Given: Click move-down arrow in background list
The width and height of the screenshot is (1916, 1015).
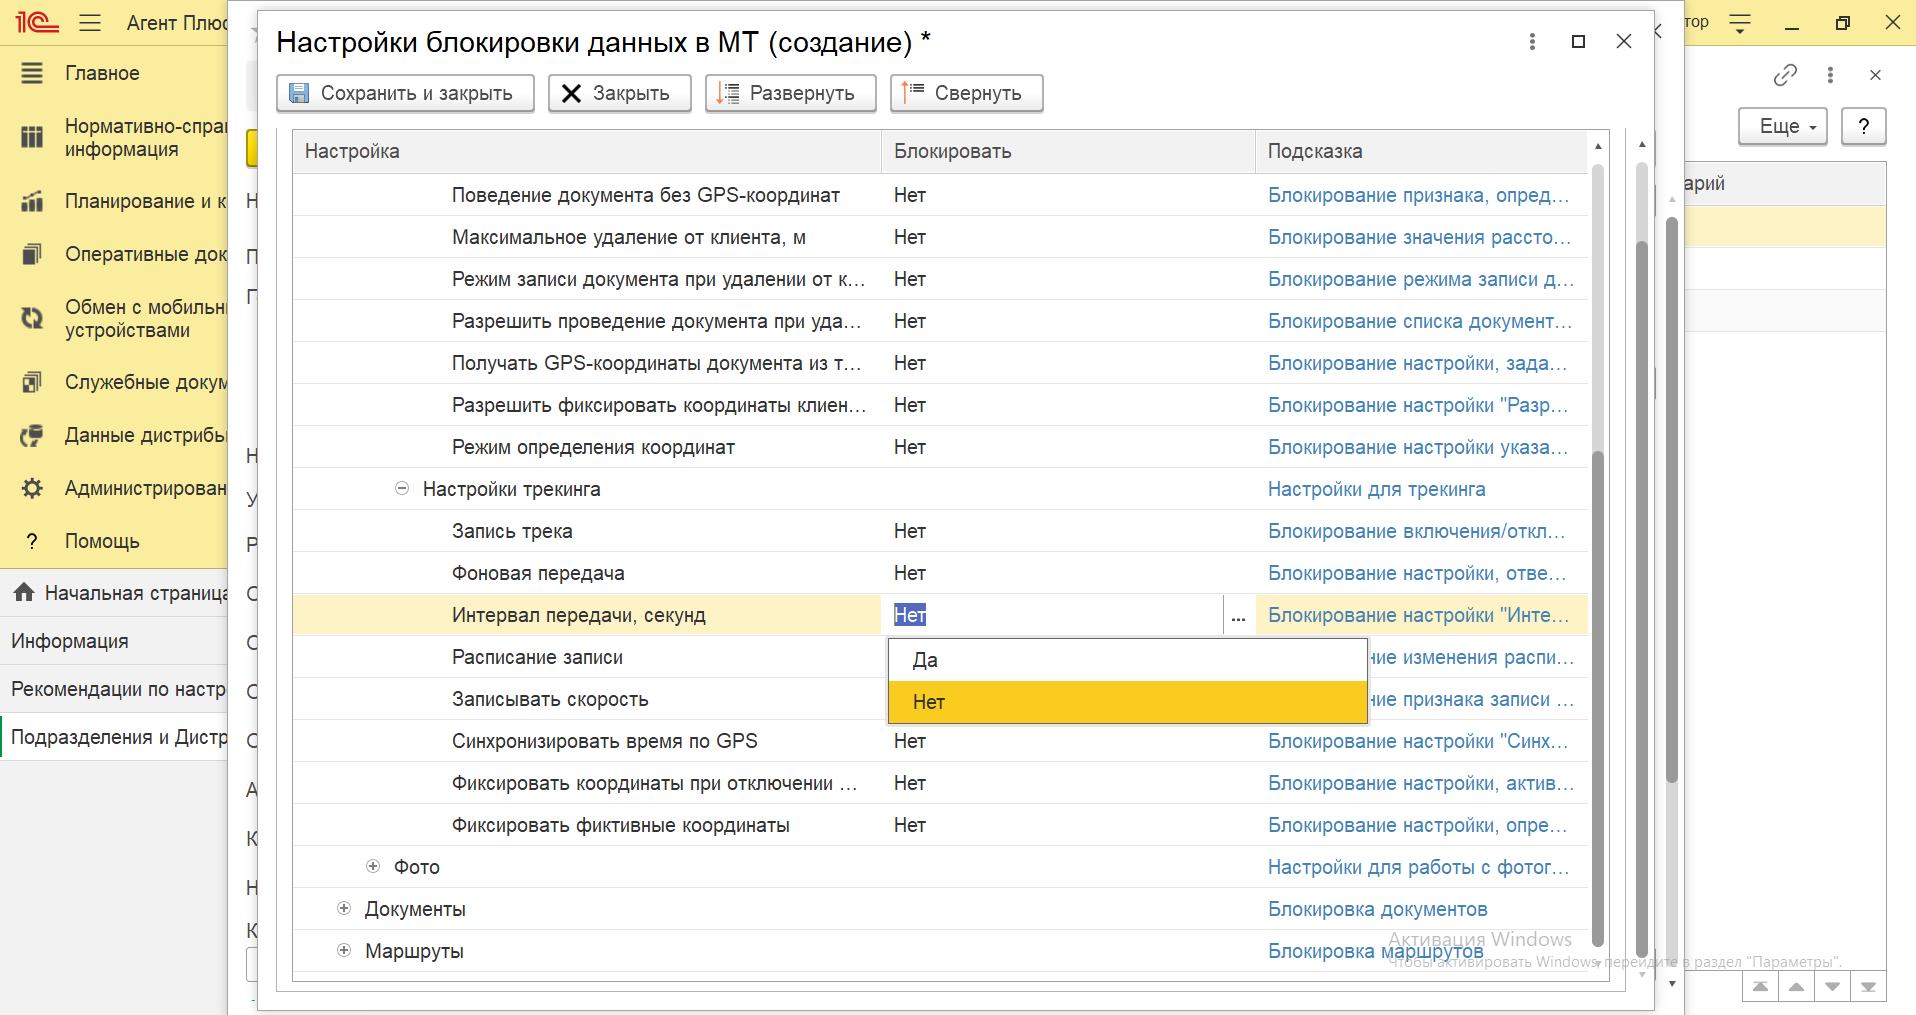Looking at the screenshot, I should [1832, 987].
